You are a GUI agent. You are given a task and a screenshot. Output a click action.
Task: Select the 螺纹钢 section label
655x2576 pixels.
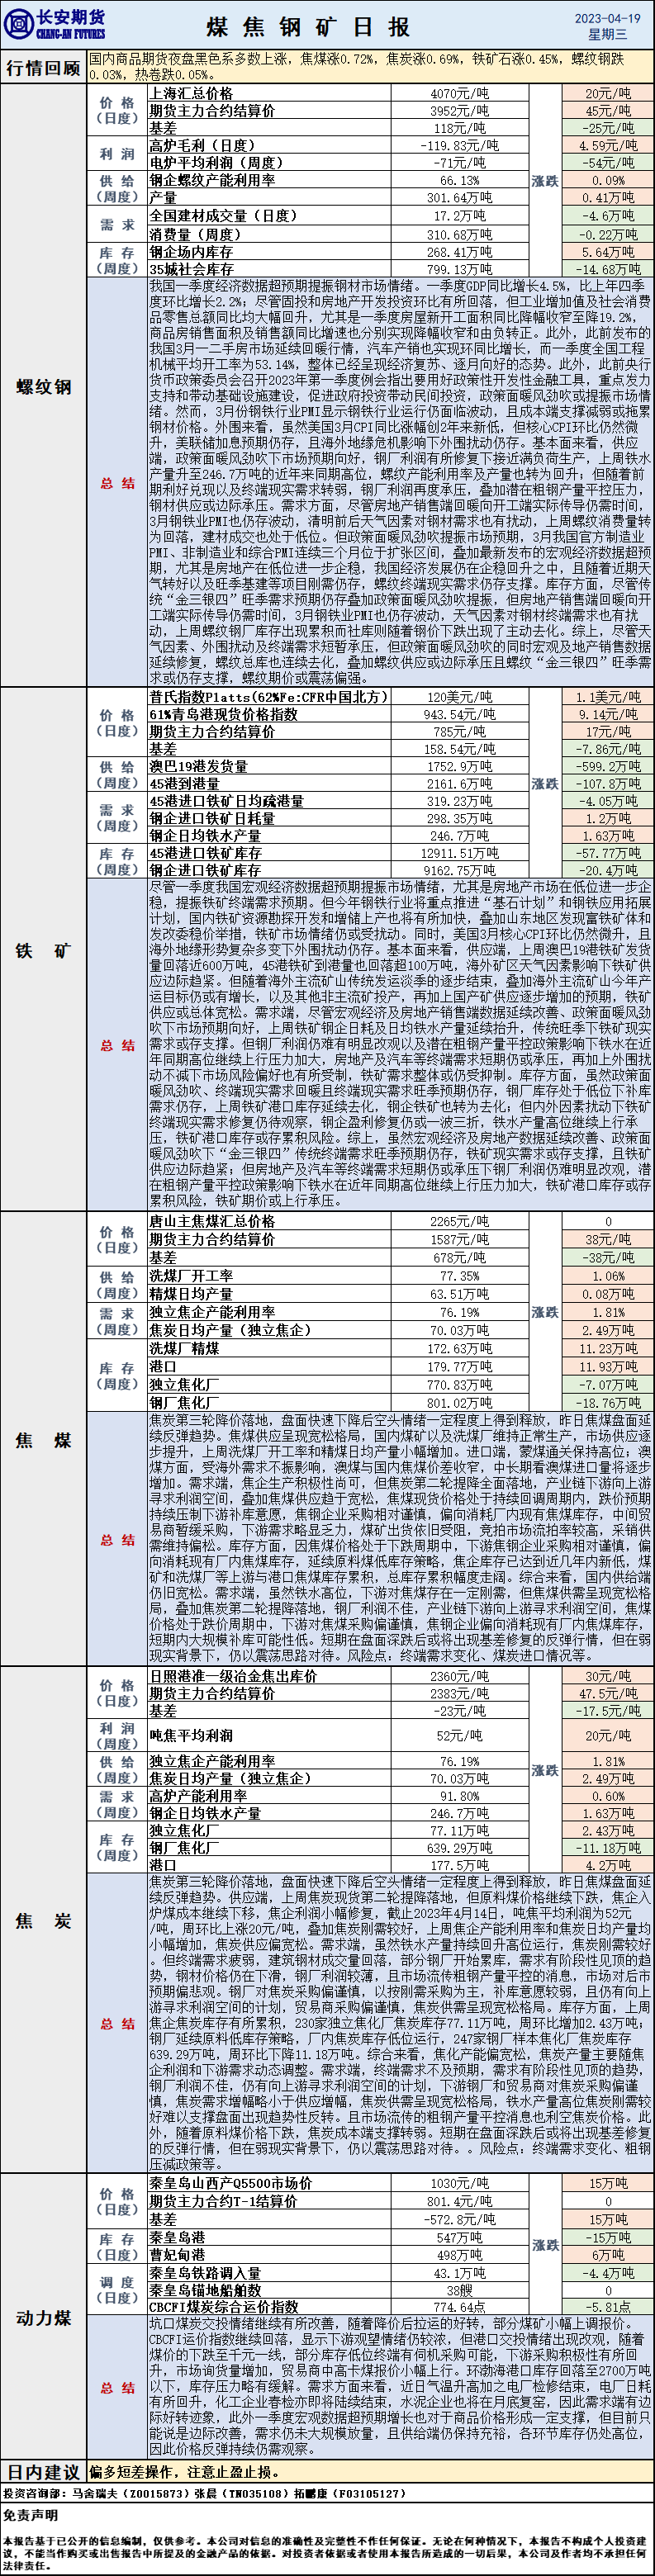tap(43, 387)
